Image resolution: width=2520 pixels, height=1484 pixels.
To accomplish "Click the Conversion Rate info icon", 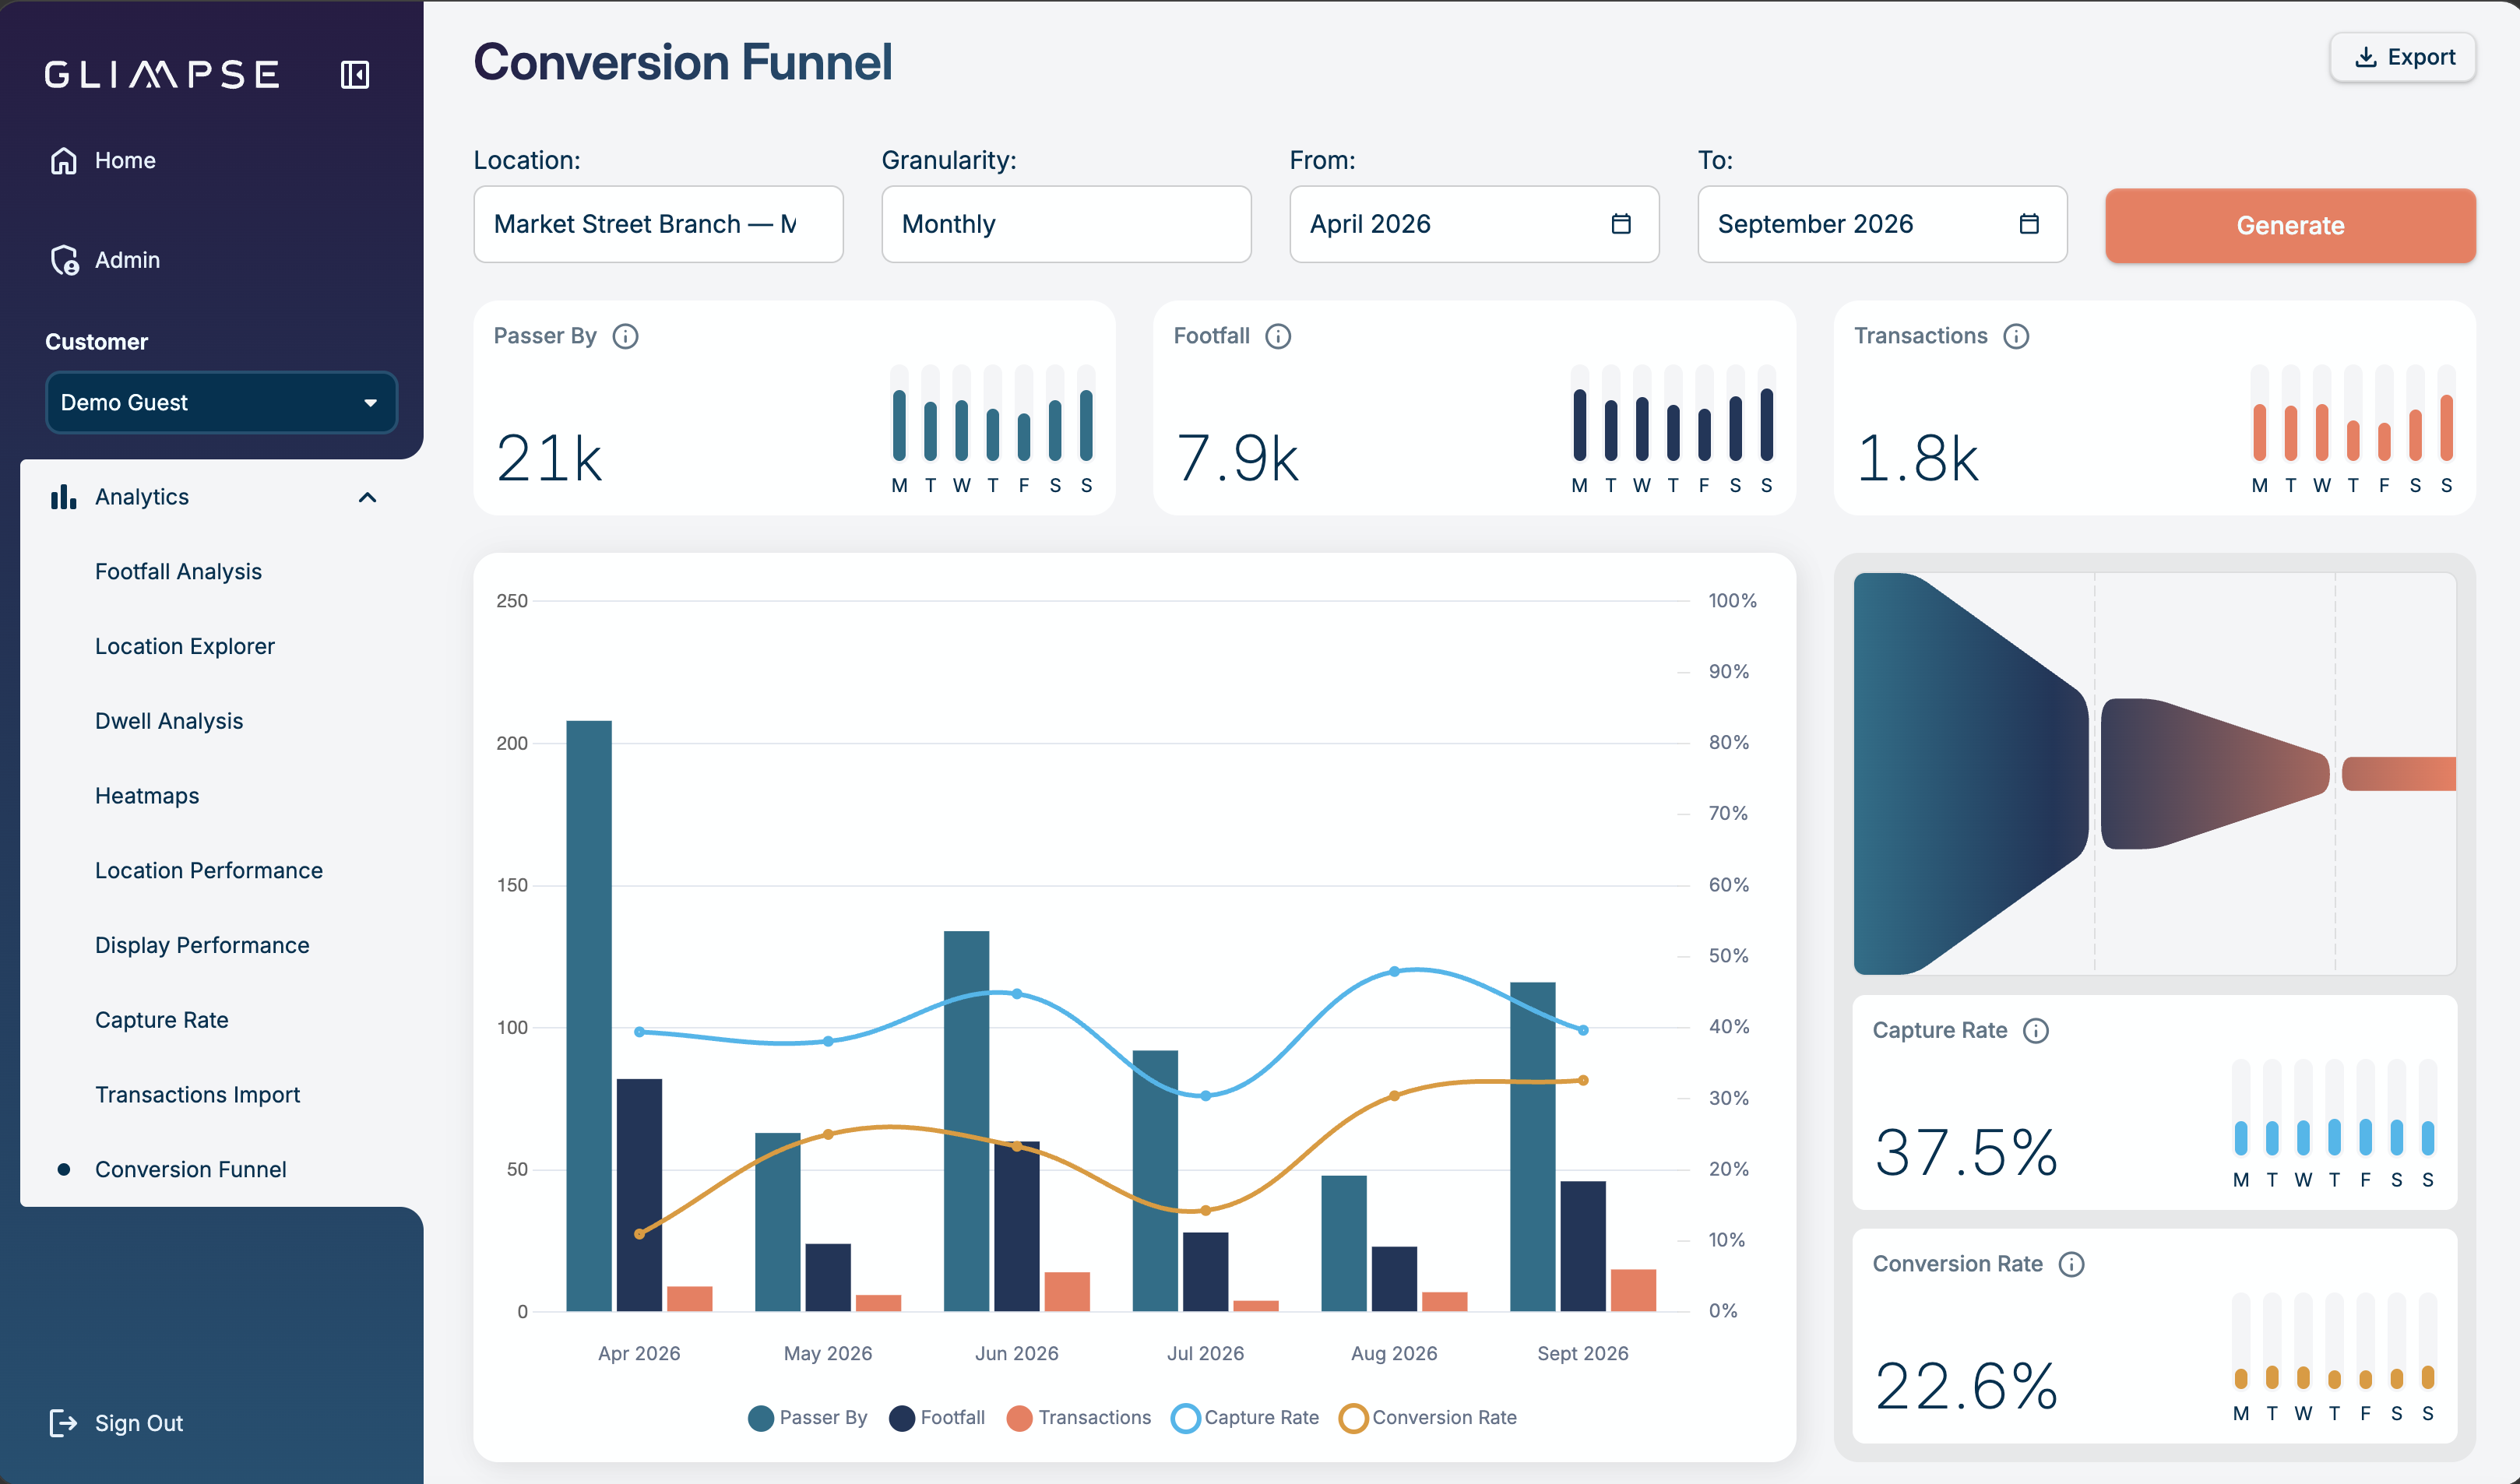I will [2071, 1264].
